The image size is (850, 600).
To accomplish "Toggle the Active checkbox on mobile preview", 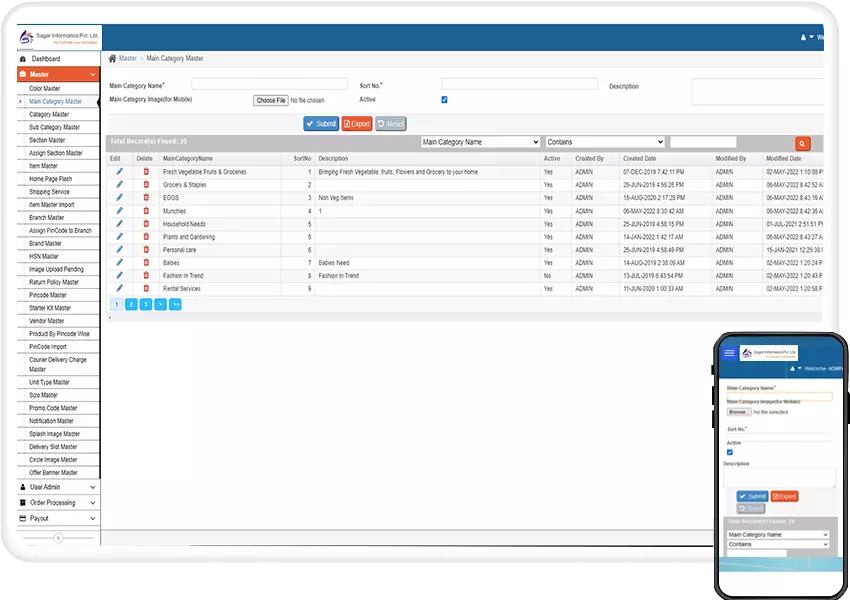I will pyautogui.click(x=730, y=452).
